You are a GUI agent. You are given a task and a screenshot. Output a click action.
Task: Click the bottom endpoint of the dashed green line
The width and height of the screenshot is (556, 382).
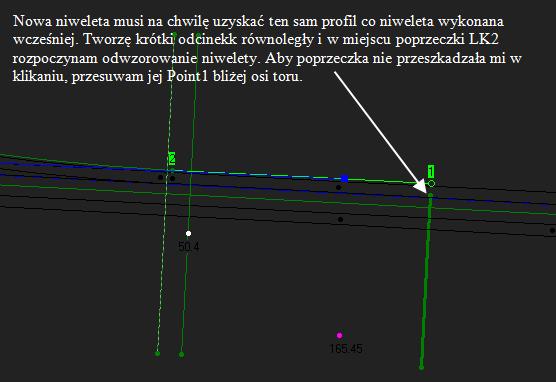157,353
